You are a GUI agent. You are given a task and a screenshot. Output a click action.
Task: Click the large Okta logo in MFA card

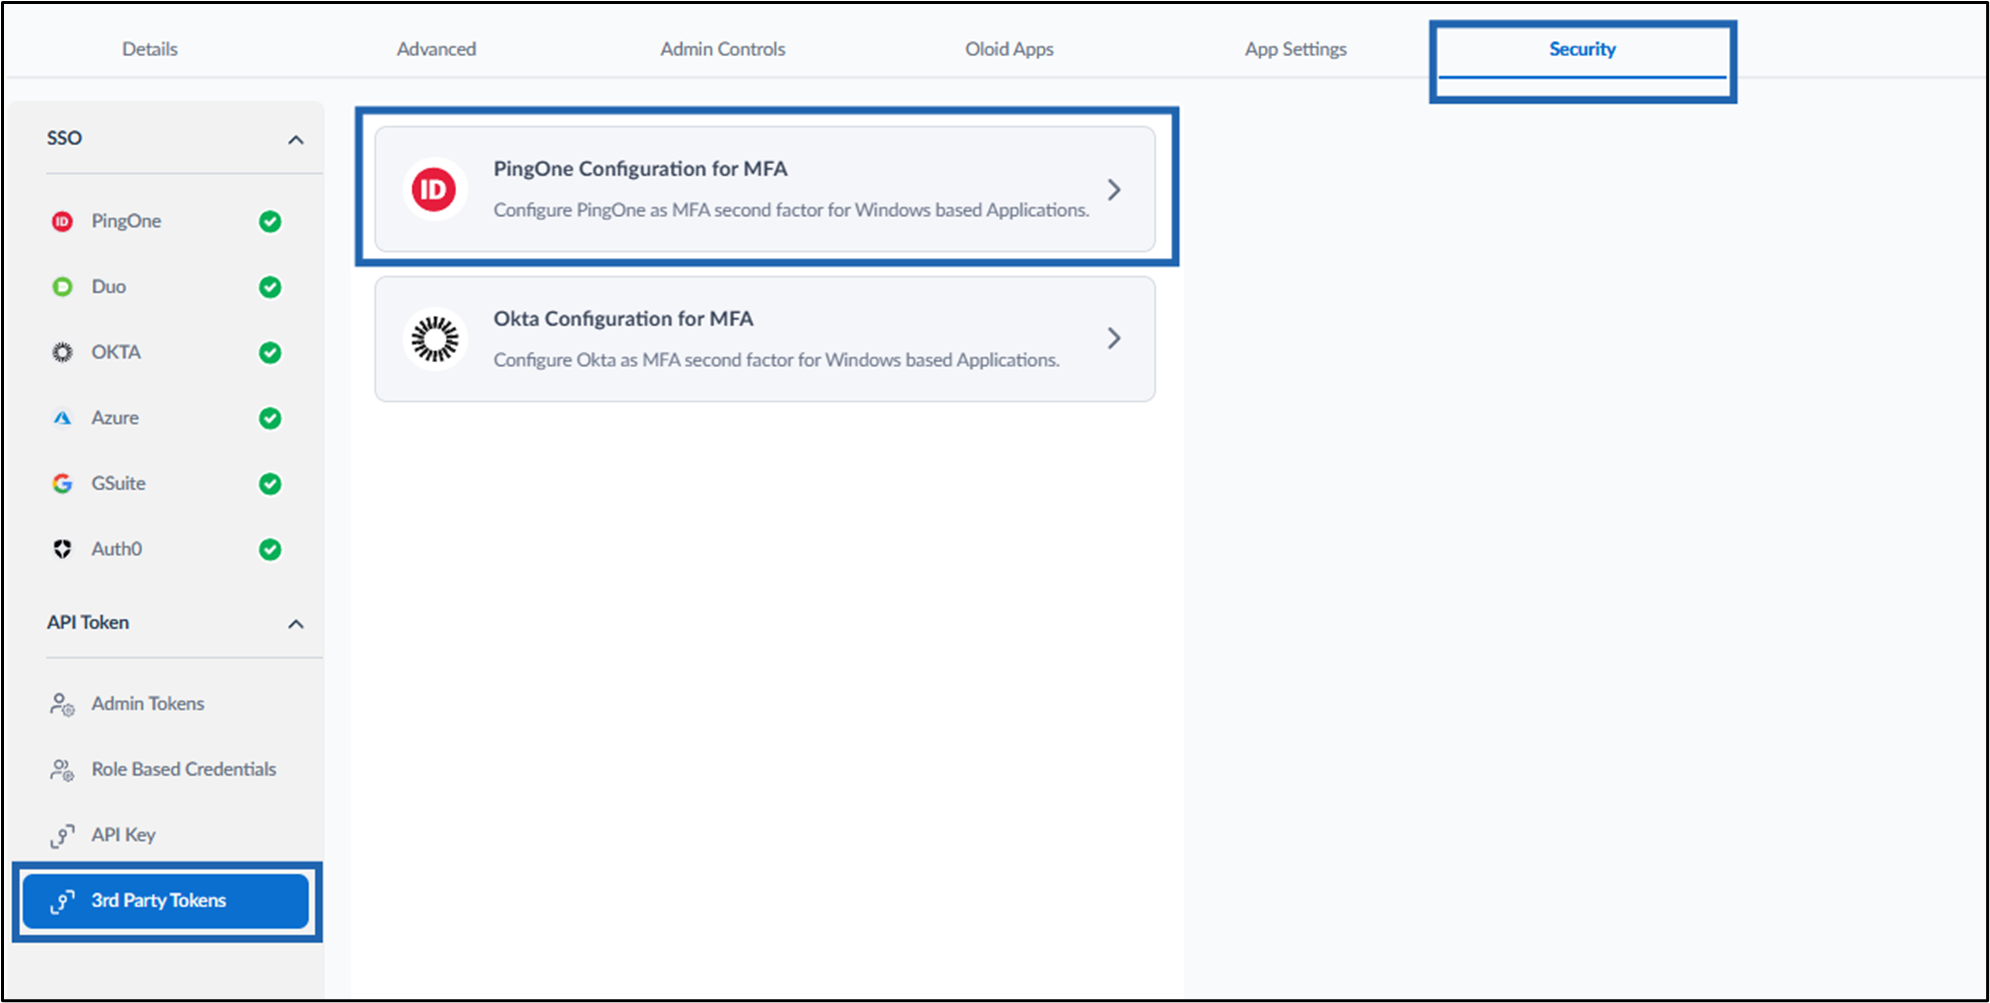point(435,339)
